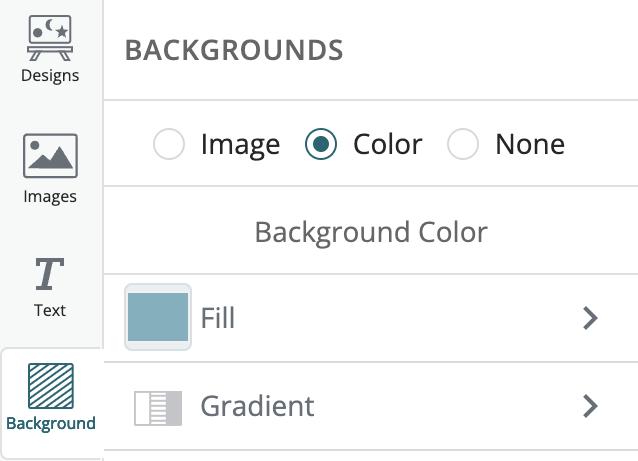Click the Designs label in sidebar
This screenshot has width=638, height=461.
tap(50, 76)
